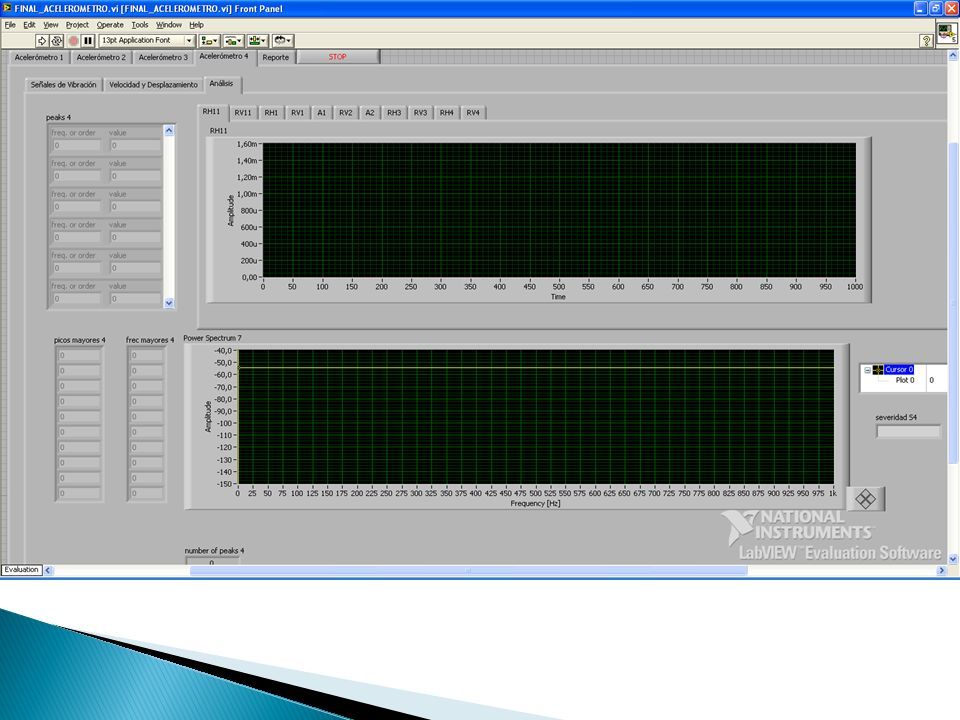Image resolution: width=960 pixels, height=720 pixels.
Task: Open the Reorder tool
Action: coord(282,41)
